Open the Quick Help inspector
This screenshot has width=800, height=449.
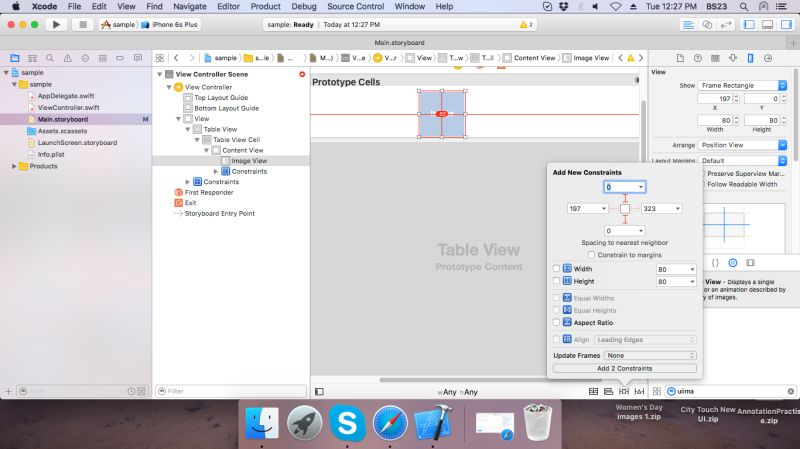coord(697,58)
